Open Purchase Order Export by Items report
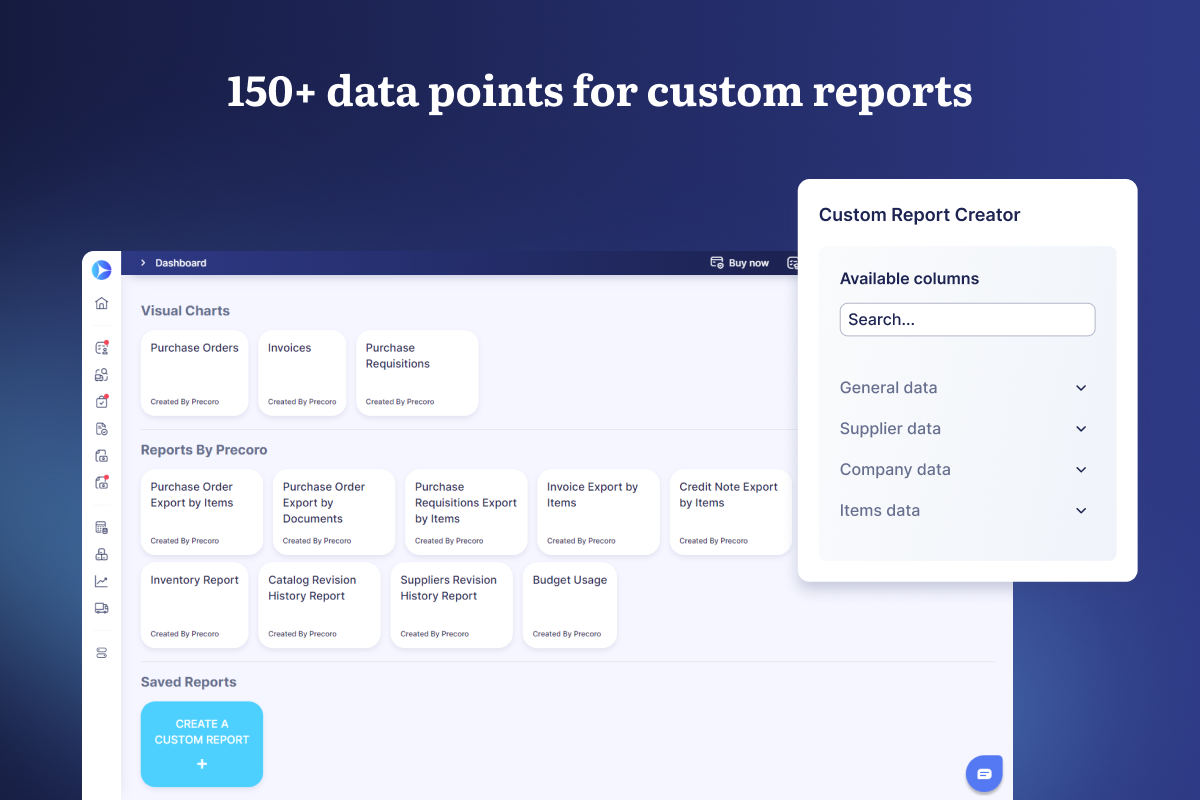This screenshot has height=800, width=1200. [202, 512]
